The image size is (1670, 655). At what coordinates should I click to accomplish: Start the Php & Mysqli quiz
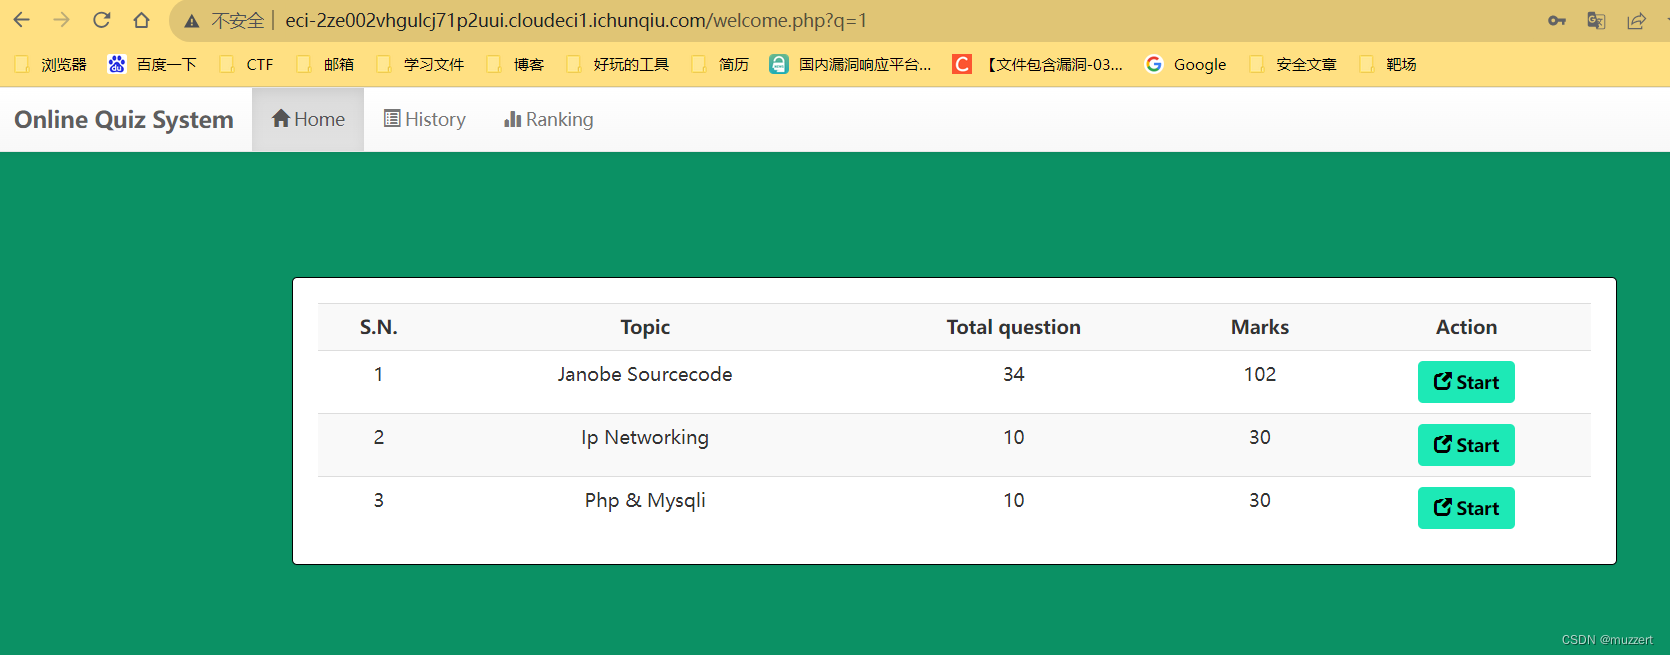[1466, 508]
